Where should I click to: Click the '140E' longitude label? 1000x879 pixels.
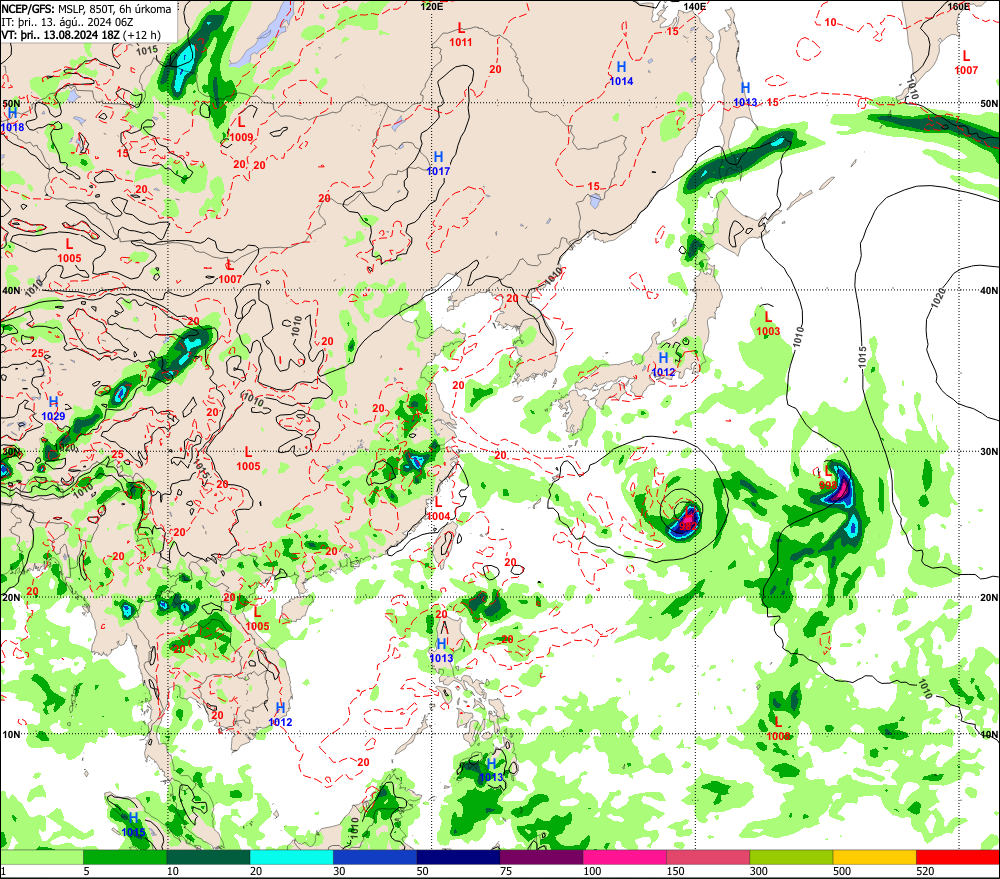coord(695,6)
